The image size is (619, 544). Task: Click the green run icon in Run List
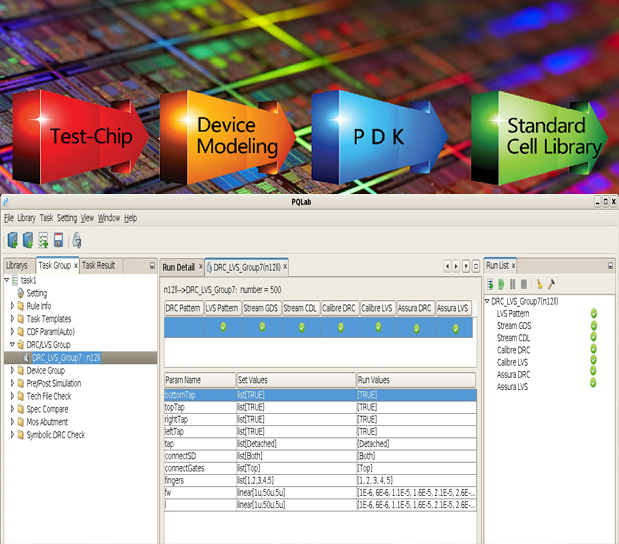coord(501,285)
